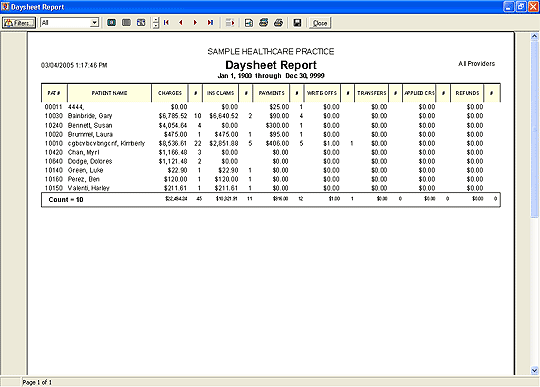Go to first page of report
540x387 pixels.
(166, 23)
